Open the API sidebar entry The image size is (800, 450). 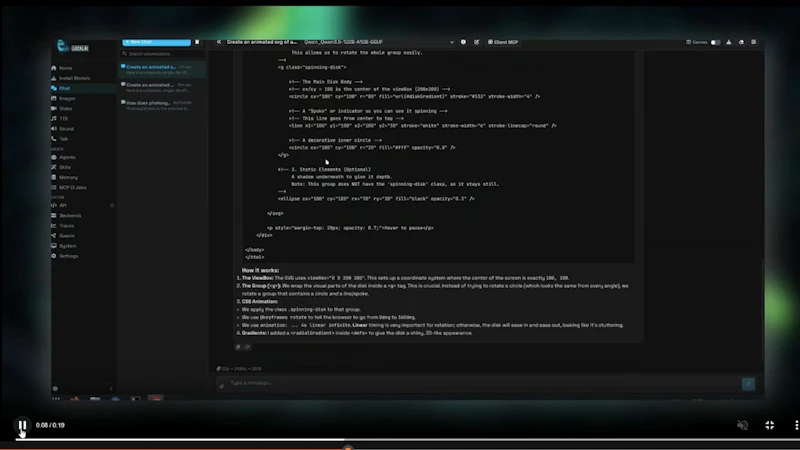[63, 206]
